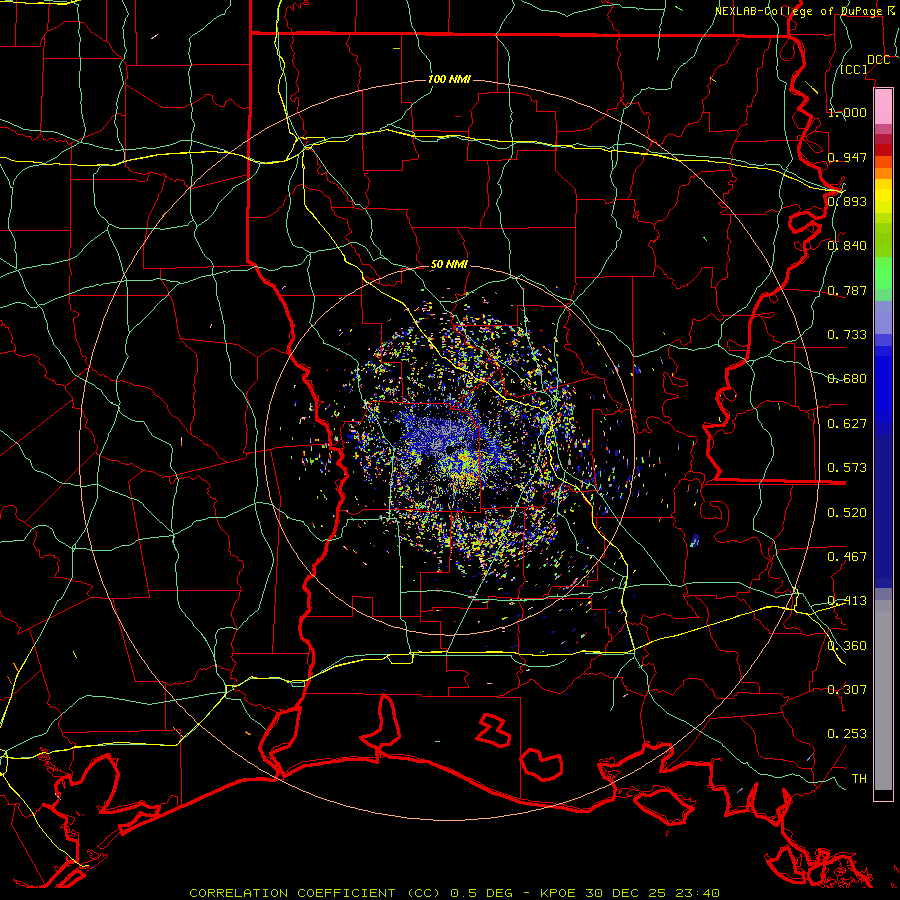Click the 0.307 scale value
This screenshot has width=900, height=900.
point(847,690)
